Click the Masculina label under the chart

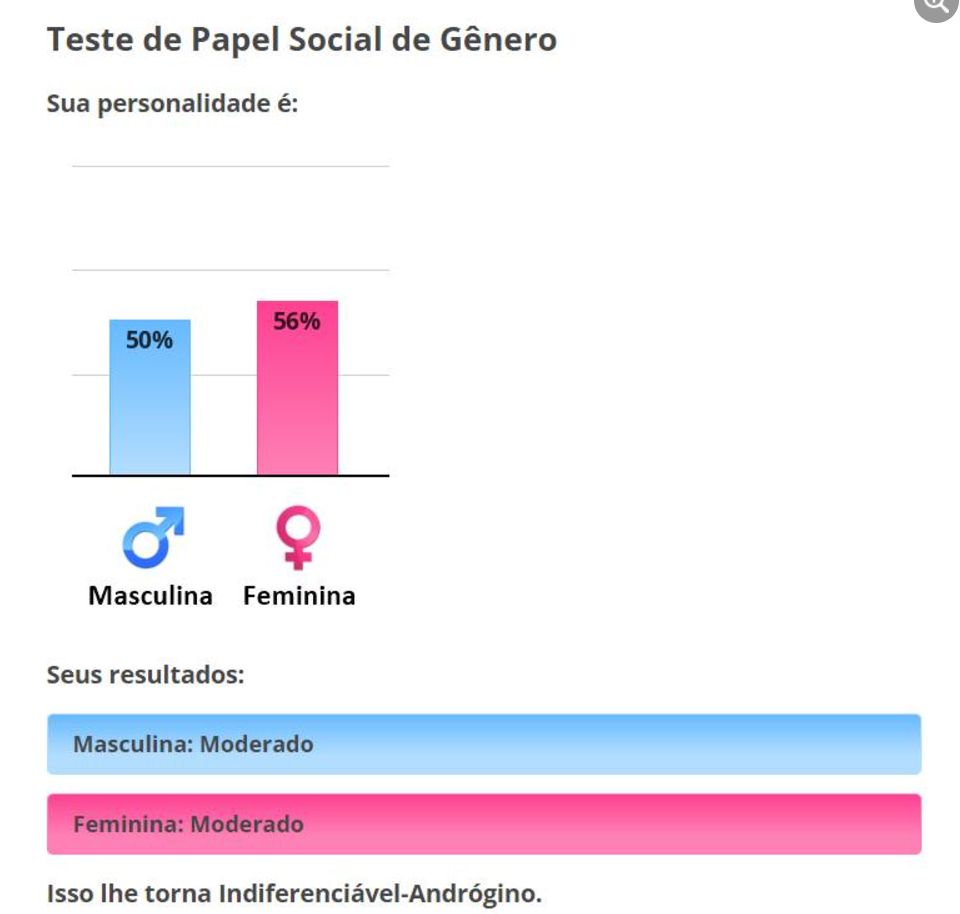click(x=151, y=596)
